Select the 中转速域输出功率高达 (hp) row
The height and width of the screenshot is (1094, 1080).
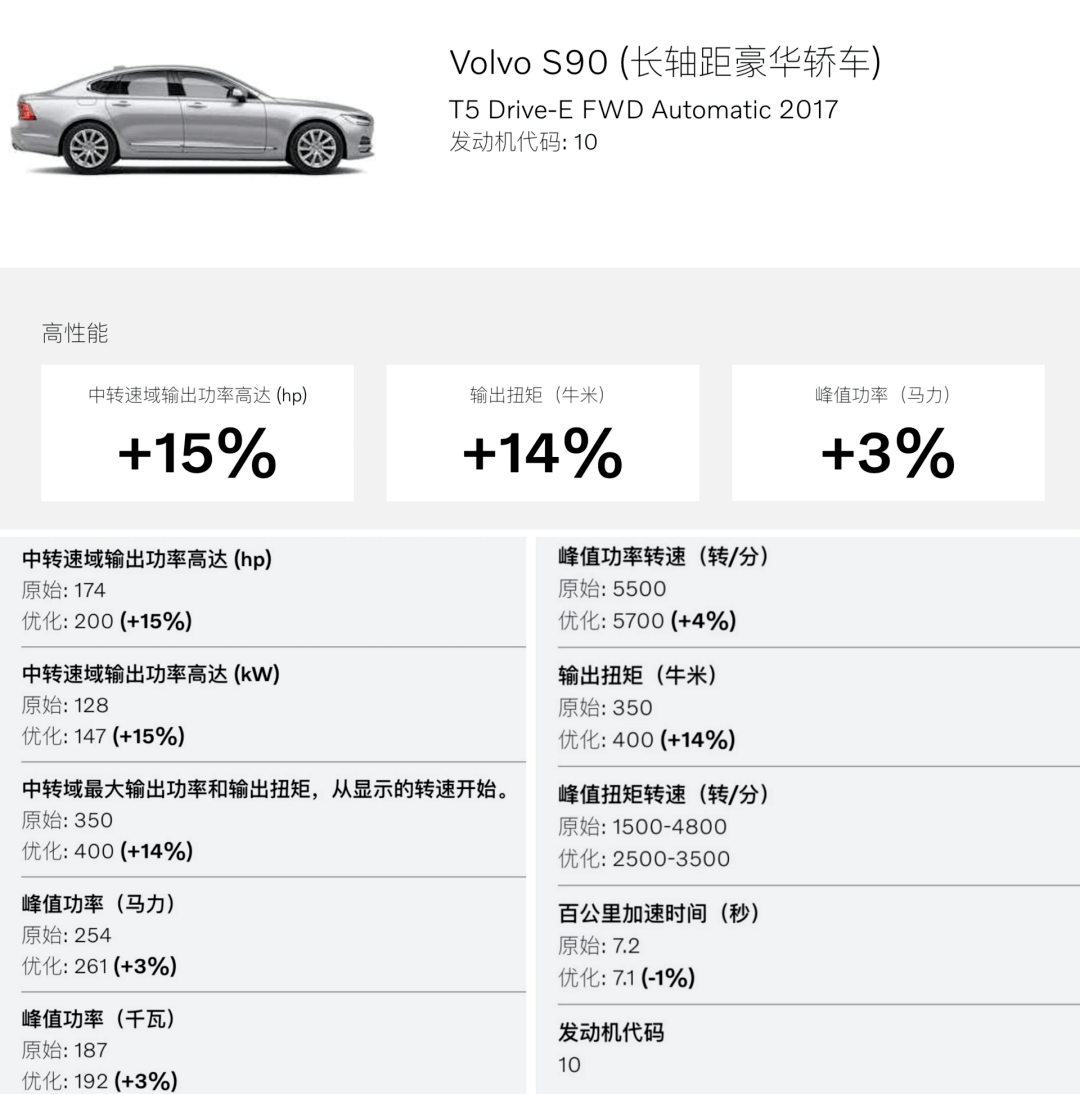point(273,590)
